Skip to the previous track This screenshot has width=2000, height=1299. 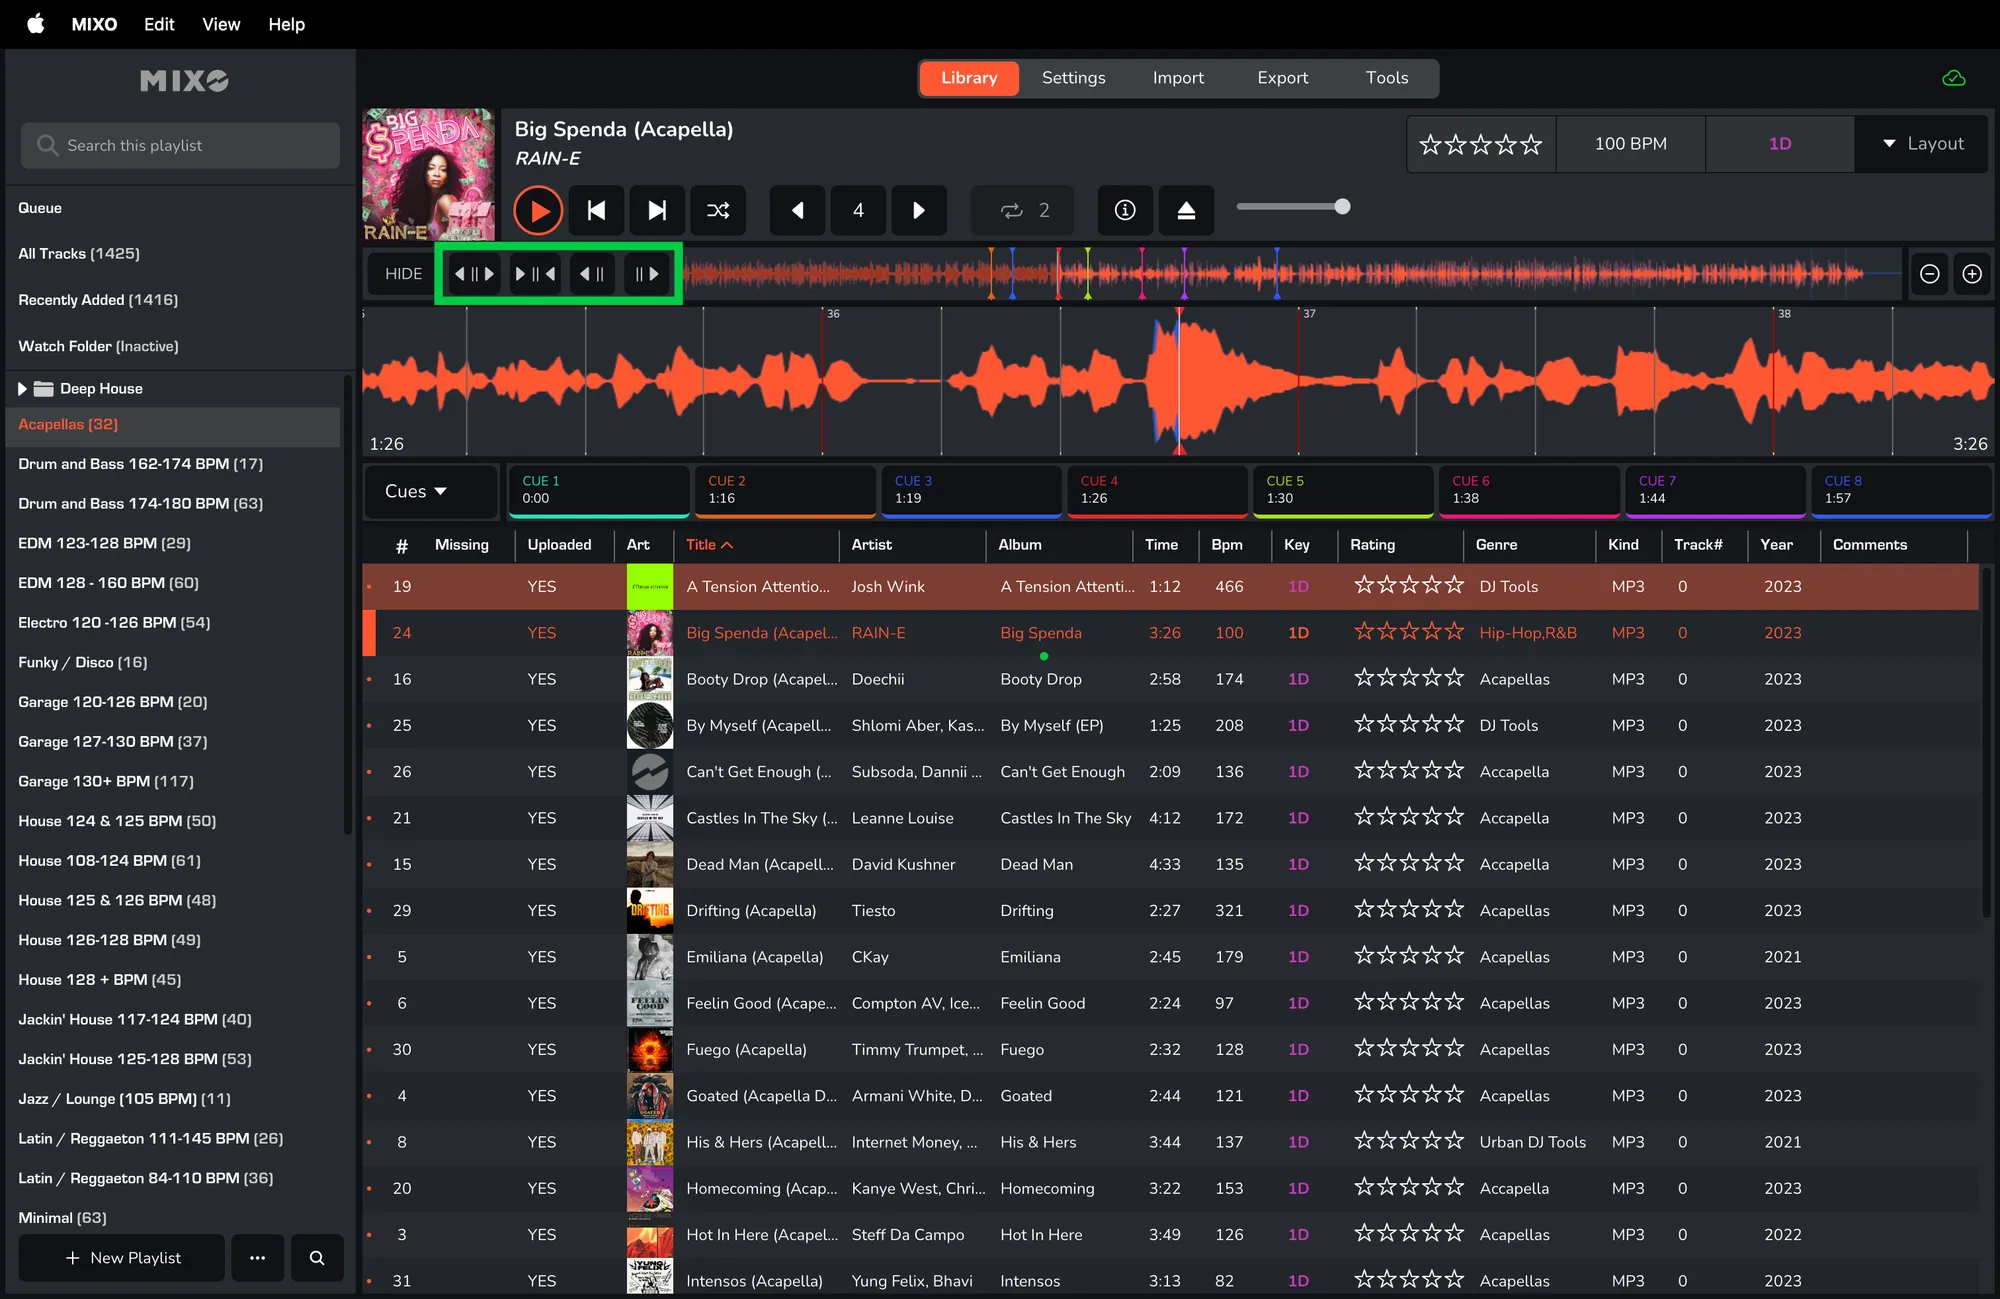597,210
